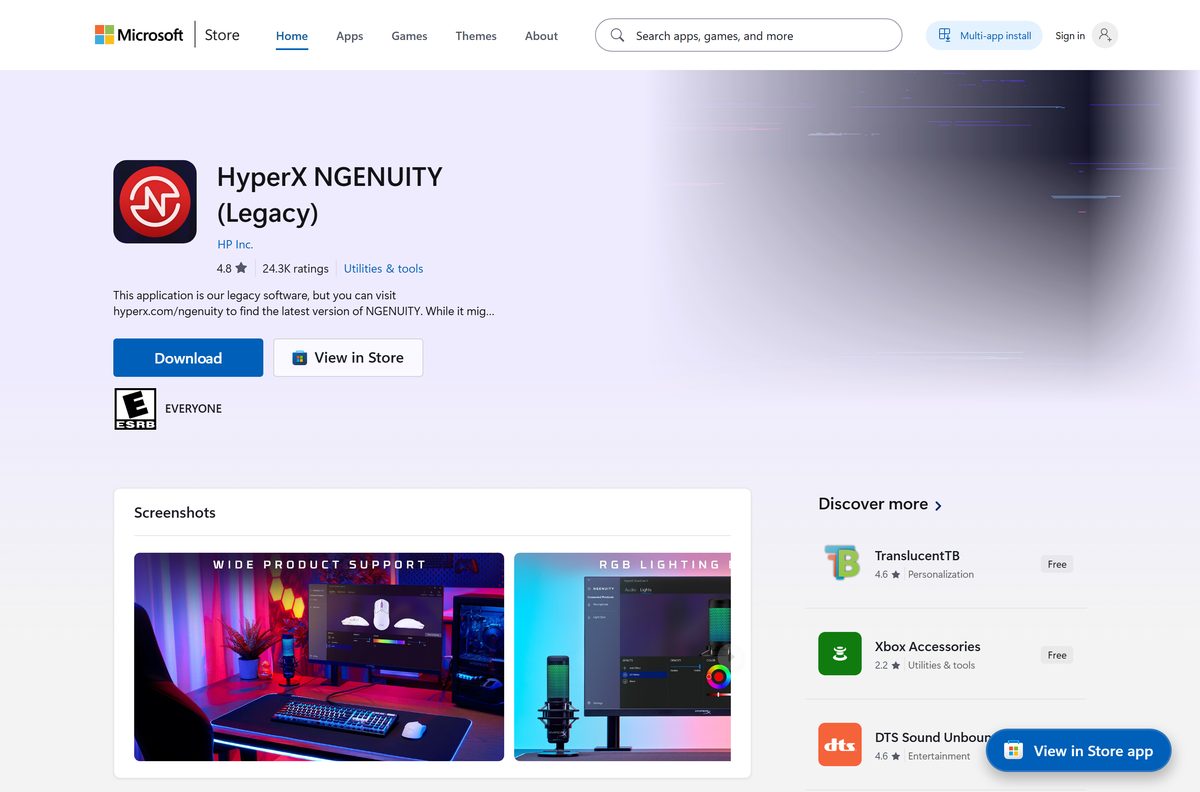Viewport: 1200px width, 792px height.
Task: Click the floating View in Store app button
Action: point(1078,750)
